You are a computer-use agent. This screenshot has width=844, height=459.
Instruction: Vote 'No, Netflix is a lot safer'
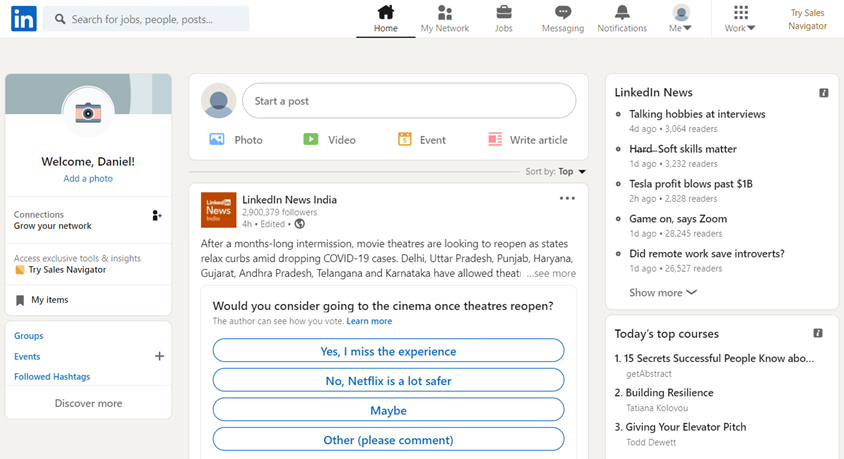388,381
